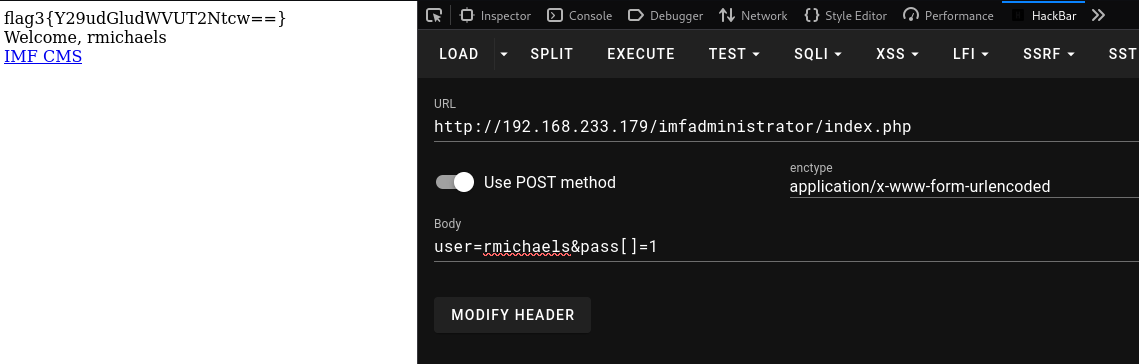Show more devtools tabs chevron
The height and width of the screenshot is (364, 1139).
click(1098, 15)
